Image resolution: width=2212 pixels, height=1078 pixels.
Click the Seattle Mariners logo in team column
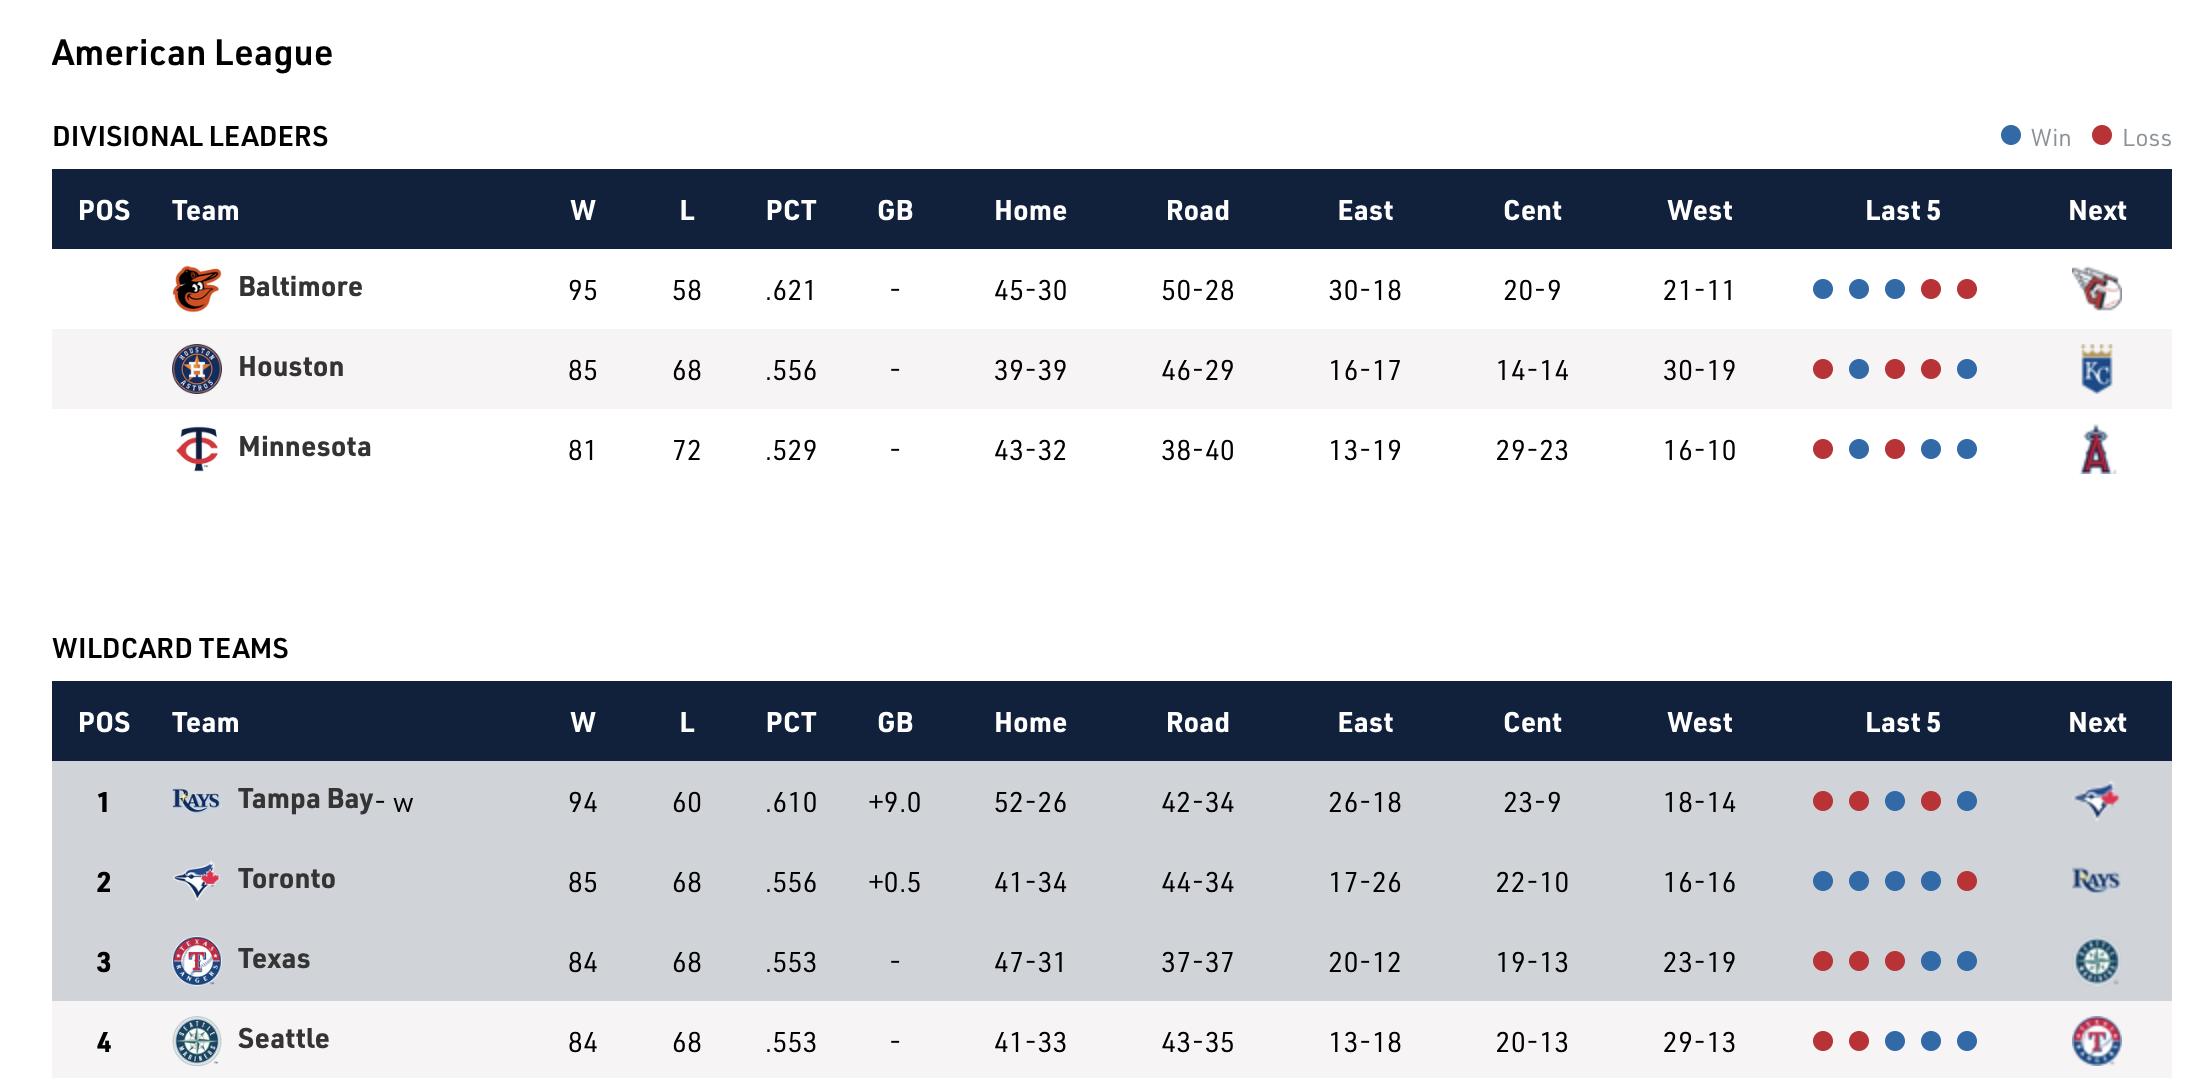[x=197, y=1041]
